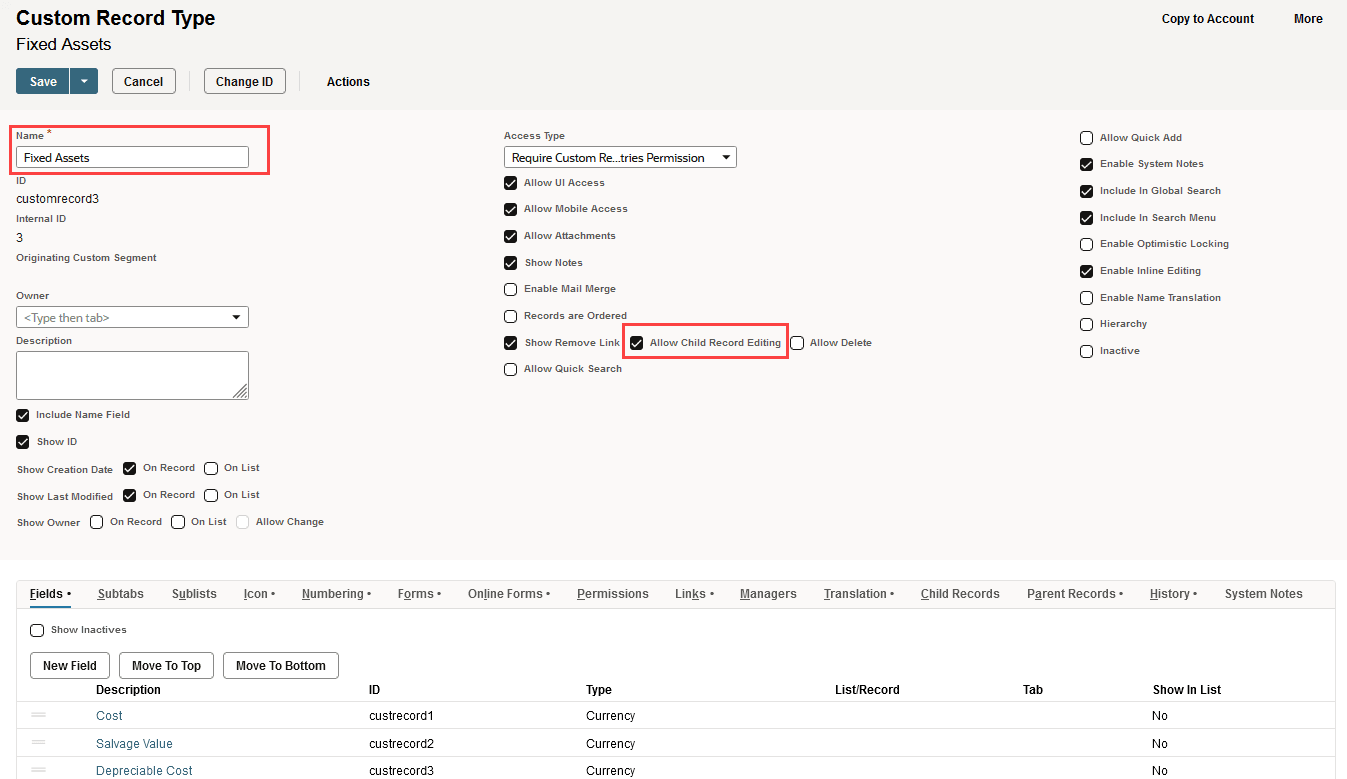Image resolution: width=1347 pixels, height=779 pixels.
Task: Open the Depreciable Cost field link
Action: [143, 770]
